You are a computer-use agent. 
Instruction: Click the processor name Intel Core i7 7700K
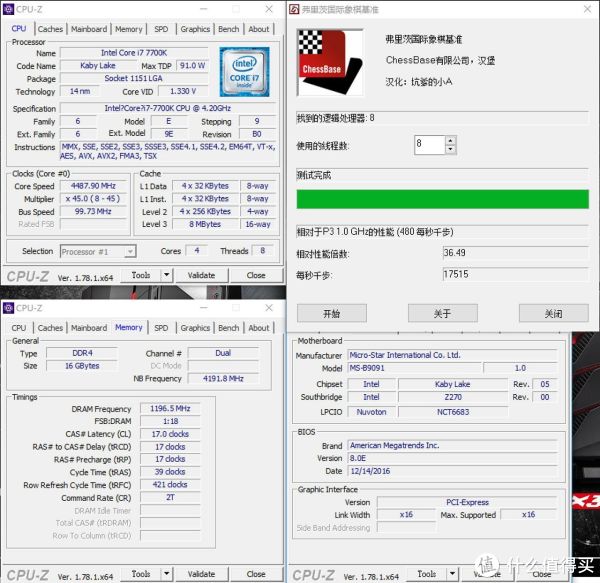pos(134,53)
